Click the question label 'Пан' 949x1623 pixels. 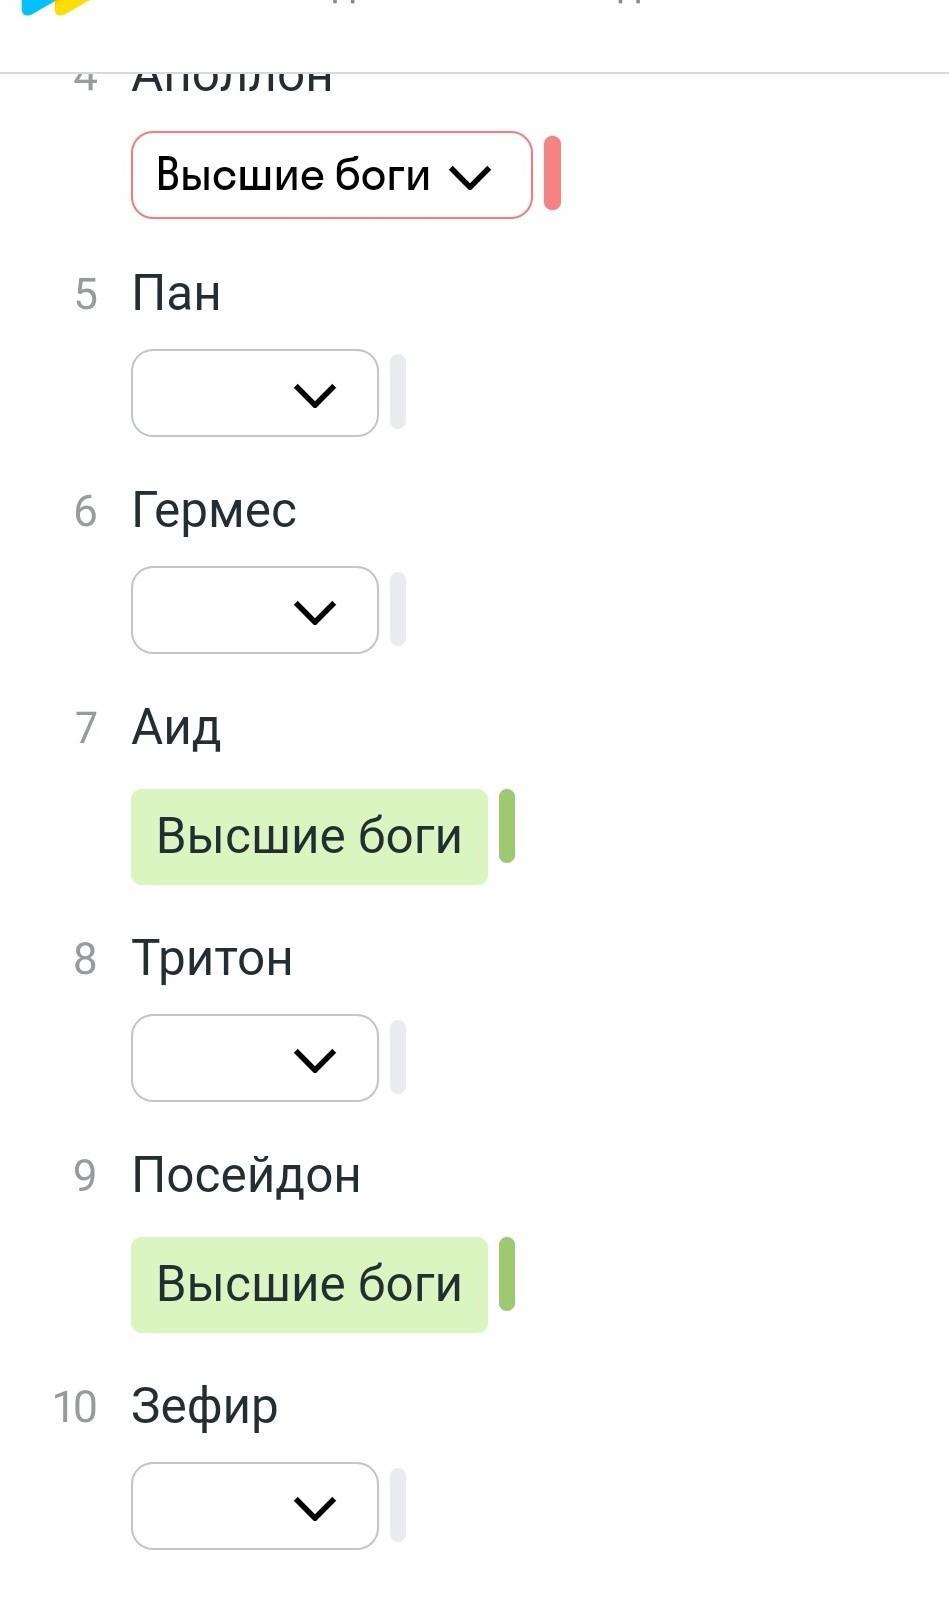coord(176,294)
